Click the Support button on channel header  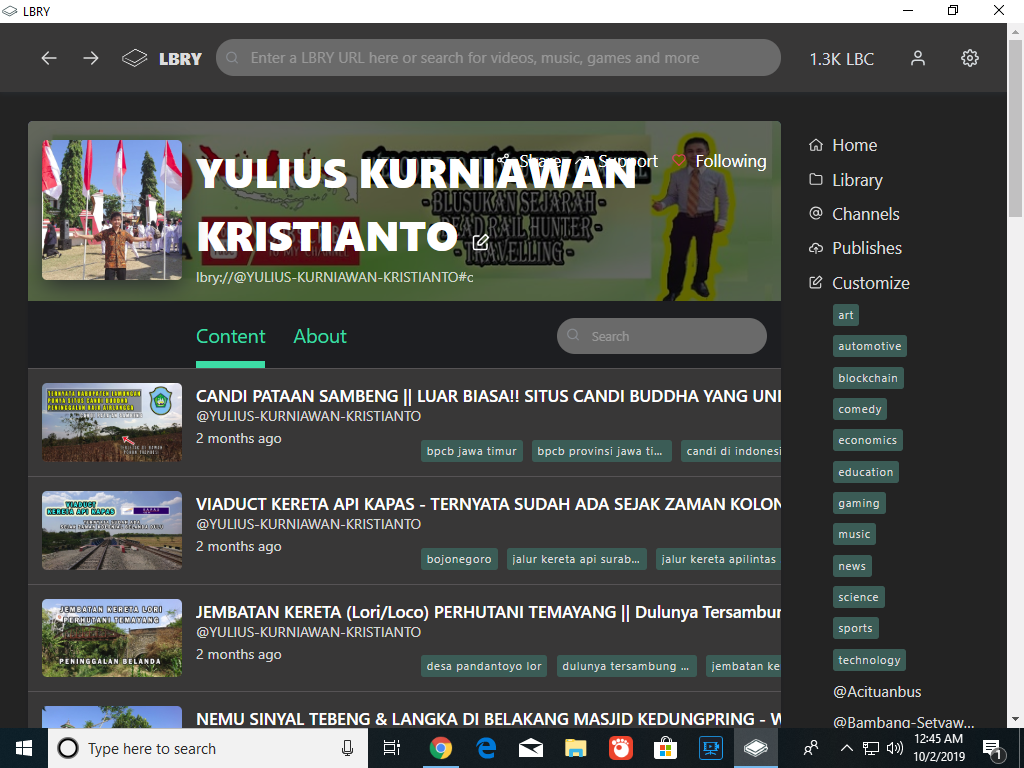618,161
